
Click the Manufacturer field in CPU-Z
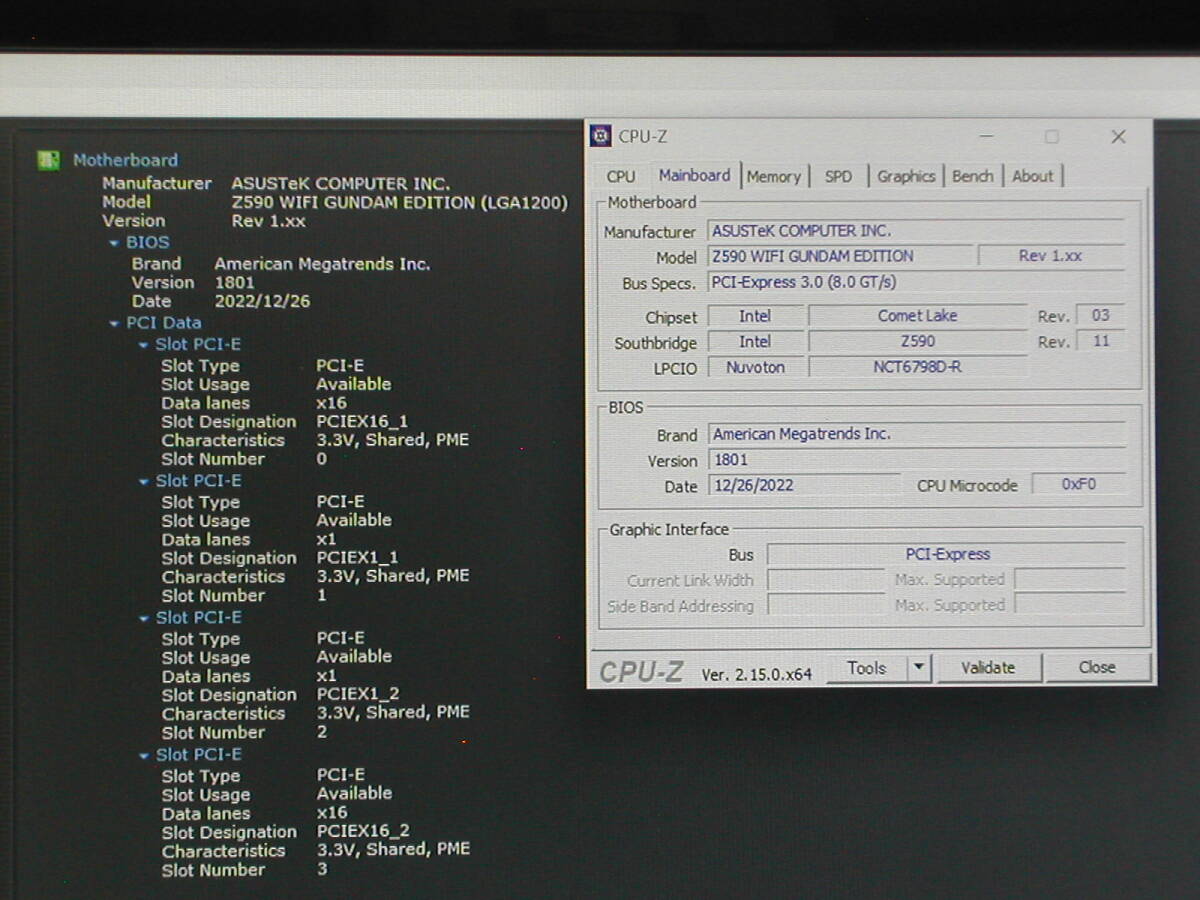pyautogui.click(x=916, y=231)
